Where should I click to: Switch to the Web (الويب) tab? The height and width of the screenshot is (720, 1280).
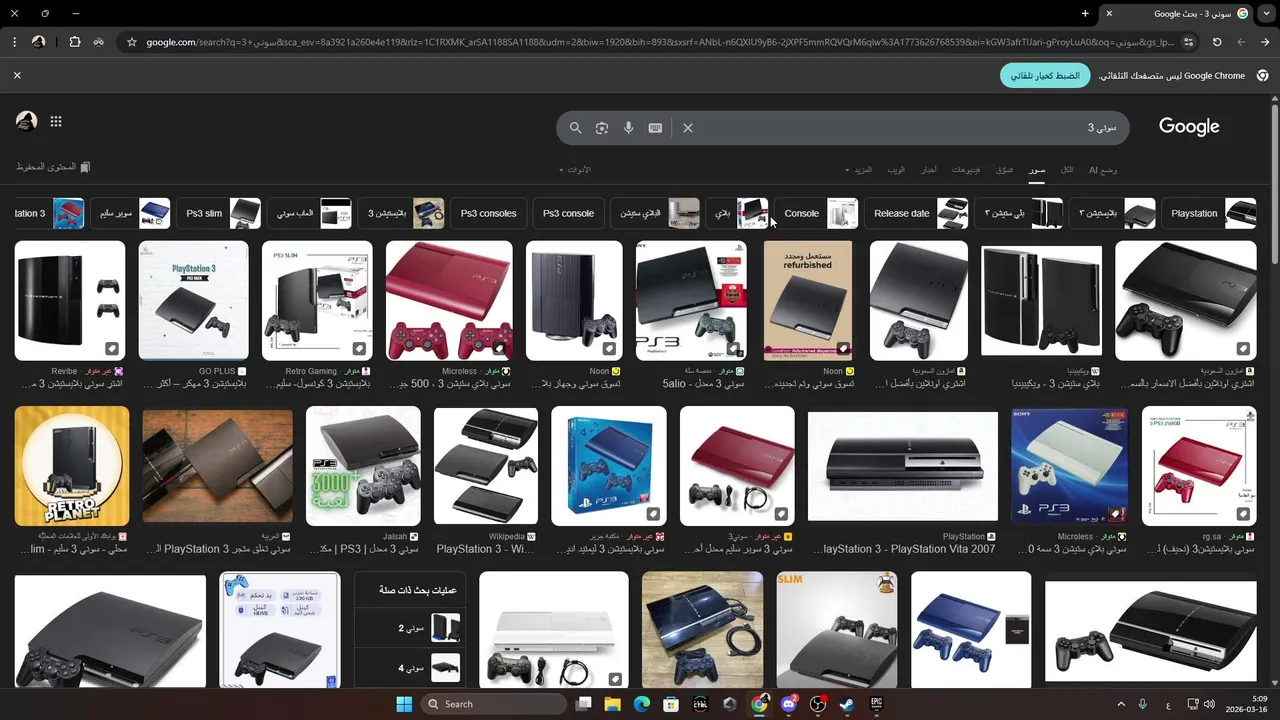(896, 170)
